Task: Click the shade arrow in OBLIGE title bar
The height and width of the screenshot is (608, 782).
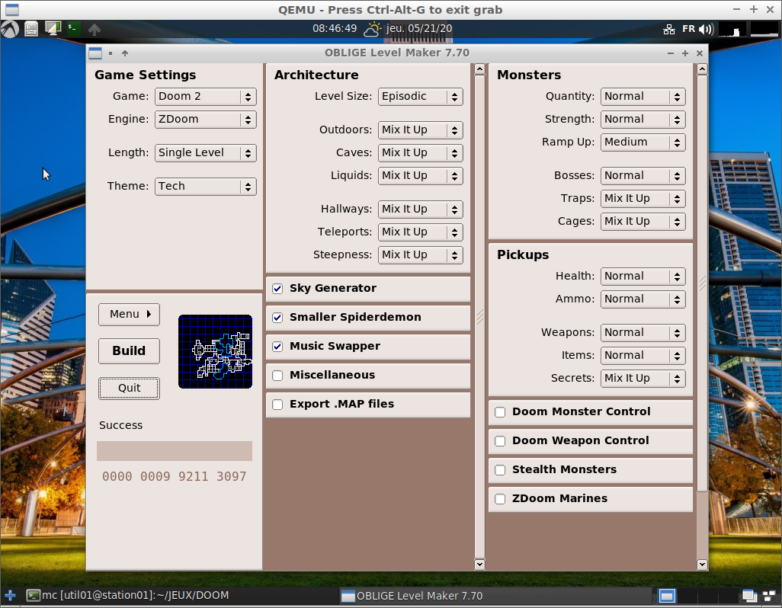Action: tap(125, 53)
